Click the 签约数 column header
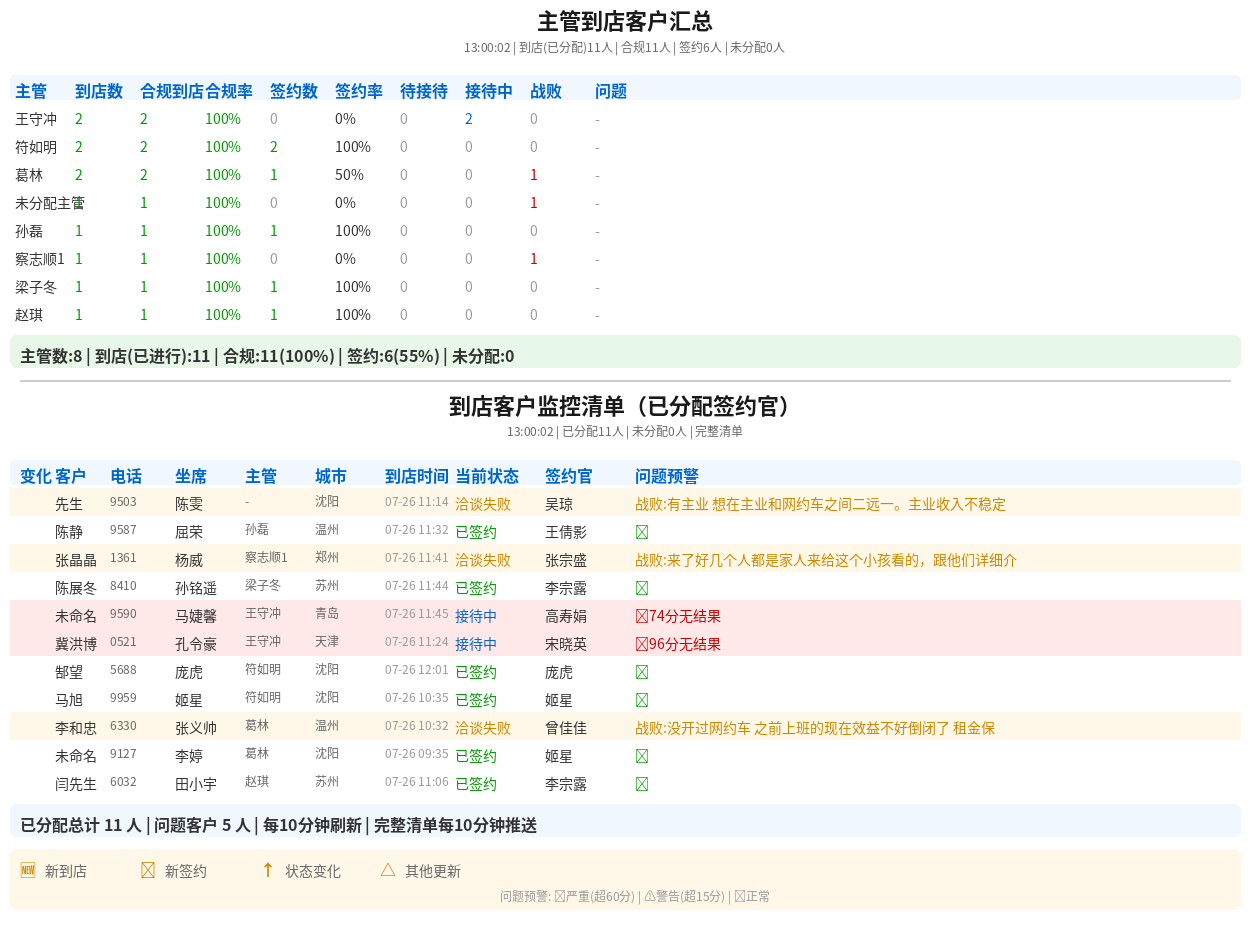1250x952 pixels. (x=294, y=91)
